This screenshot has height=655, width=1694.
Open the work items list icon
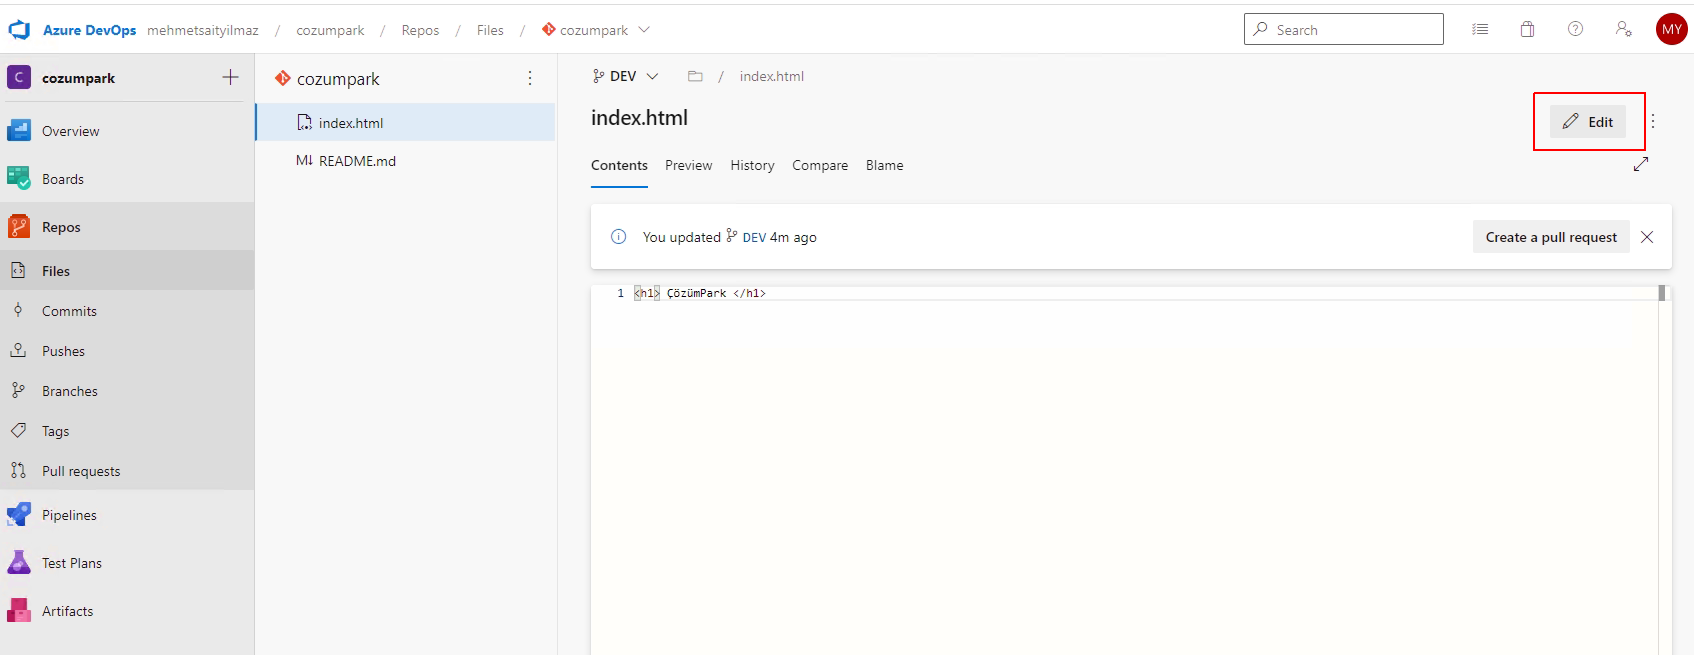(1480, 29)
